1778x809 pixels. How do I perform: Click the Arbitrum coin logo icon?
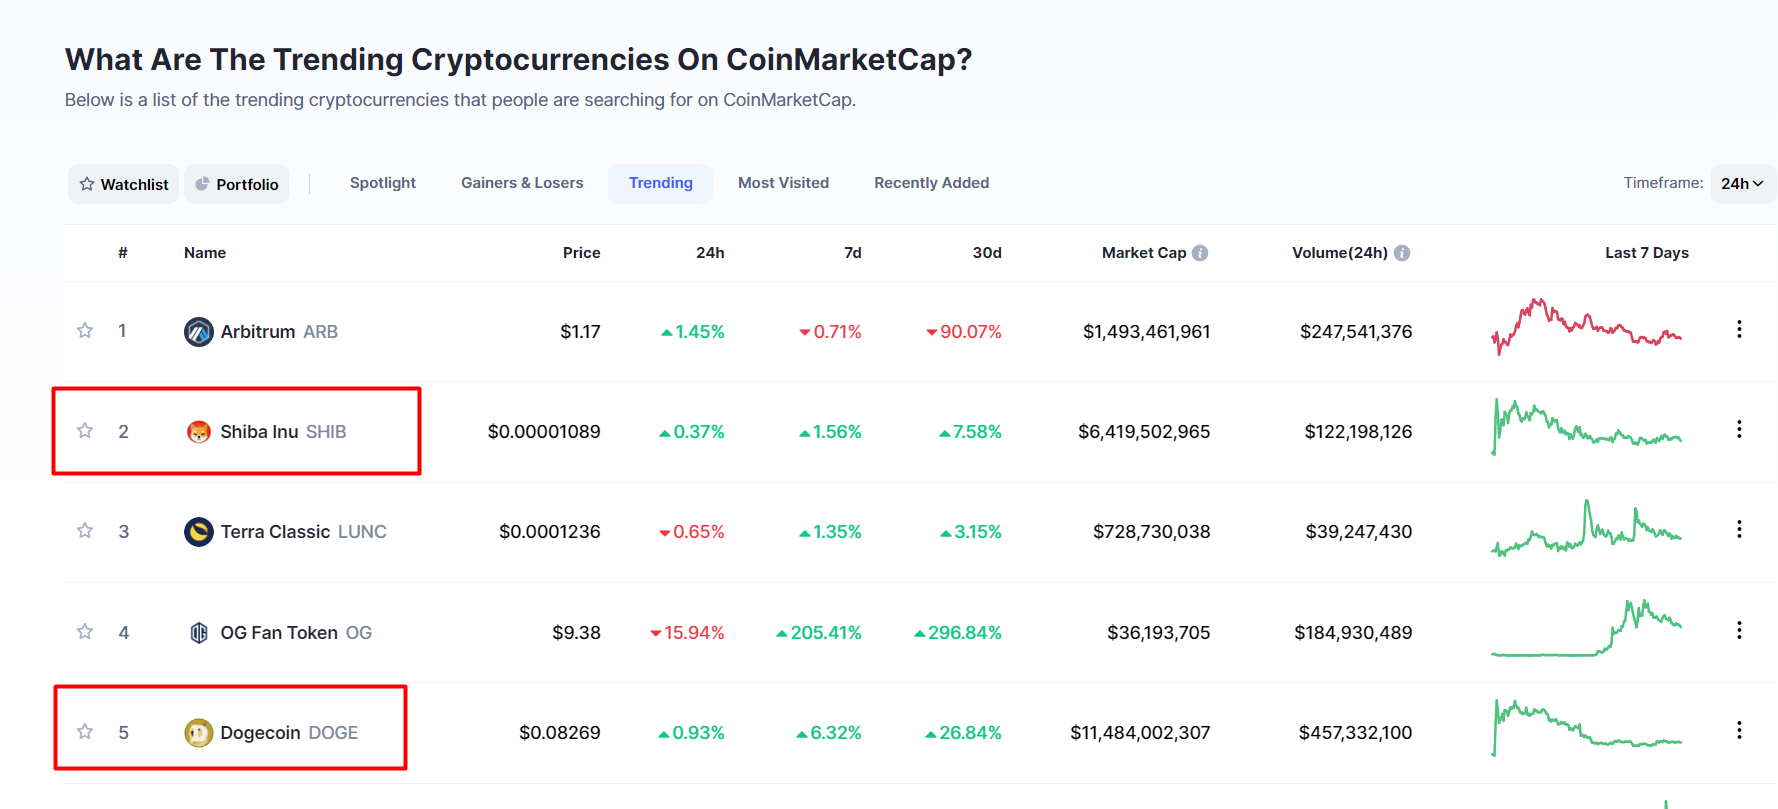click(x=198, y=332)
